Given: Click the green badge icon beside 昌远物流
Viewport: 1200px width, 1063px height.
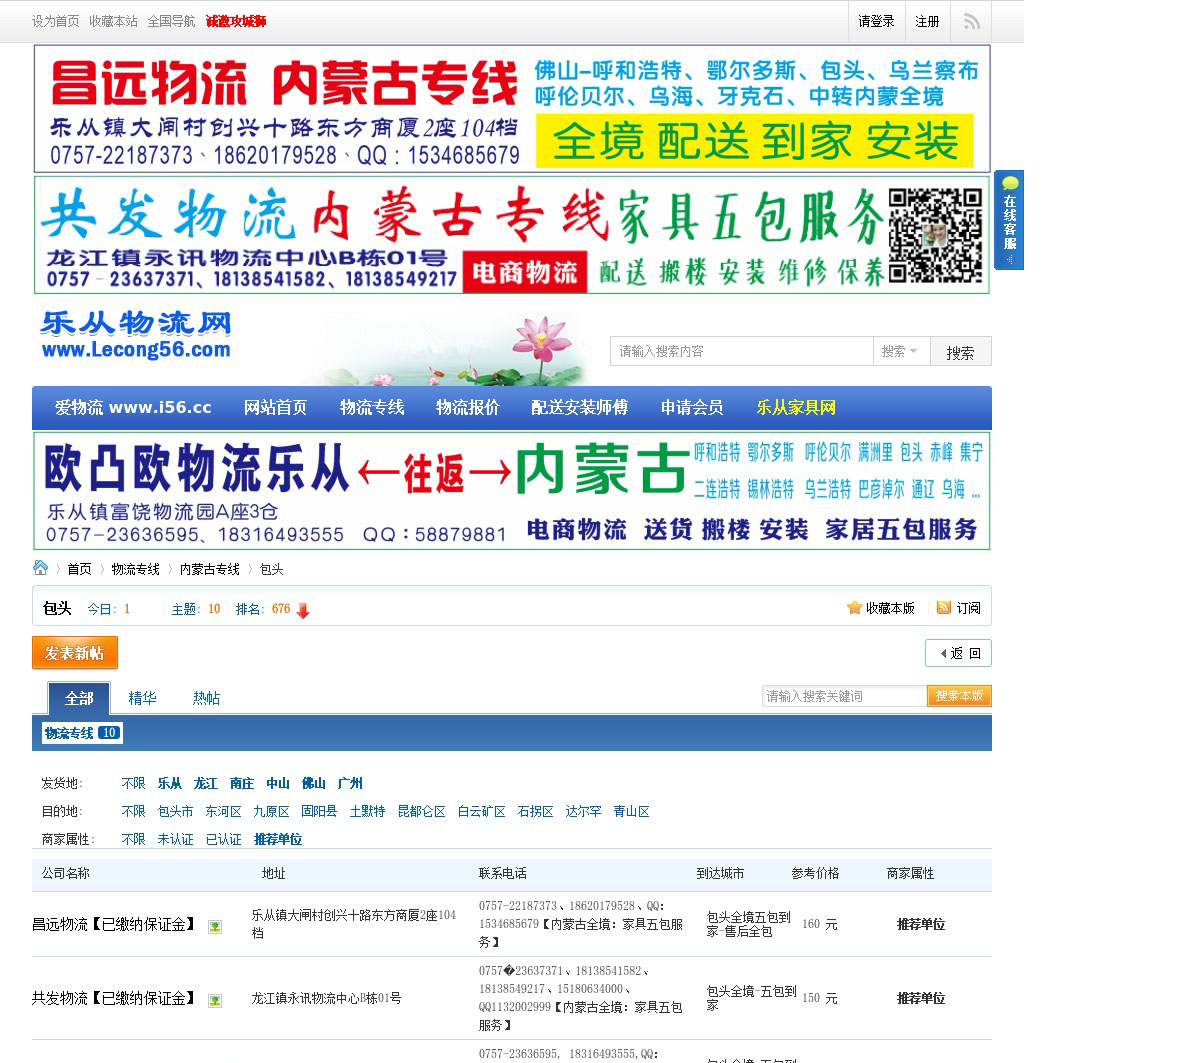Looking at the screenshot, I should coord(214,926).
